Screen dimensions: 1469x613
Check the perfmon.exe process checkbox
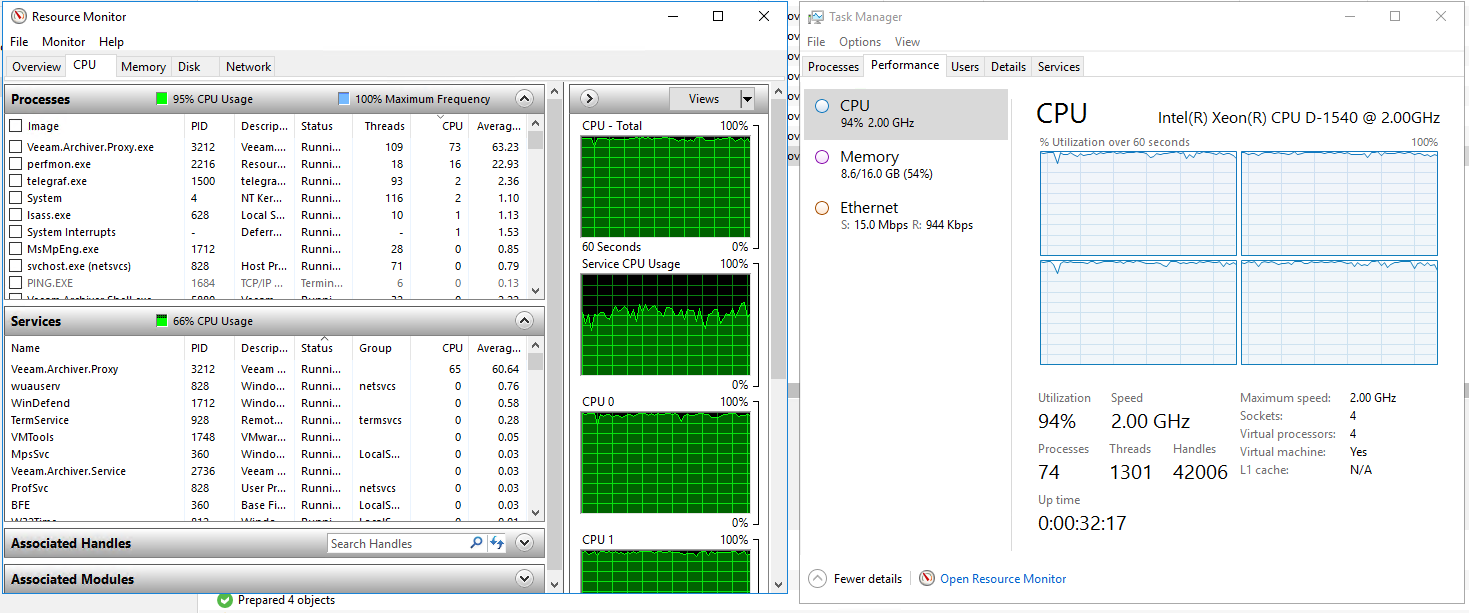click(x=16, y=164)
